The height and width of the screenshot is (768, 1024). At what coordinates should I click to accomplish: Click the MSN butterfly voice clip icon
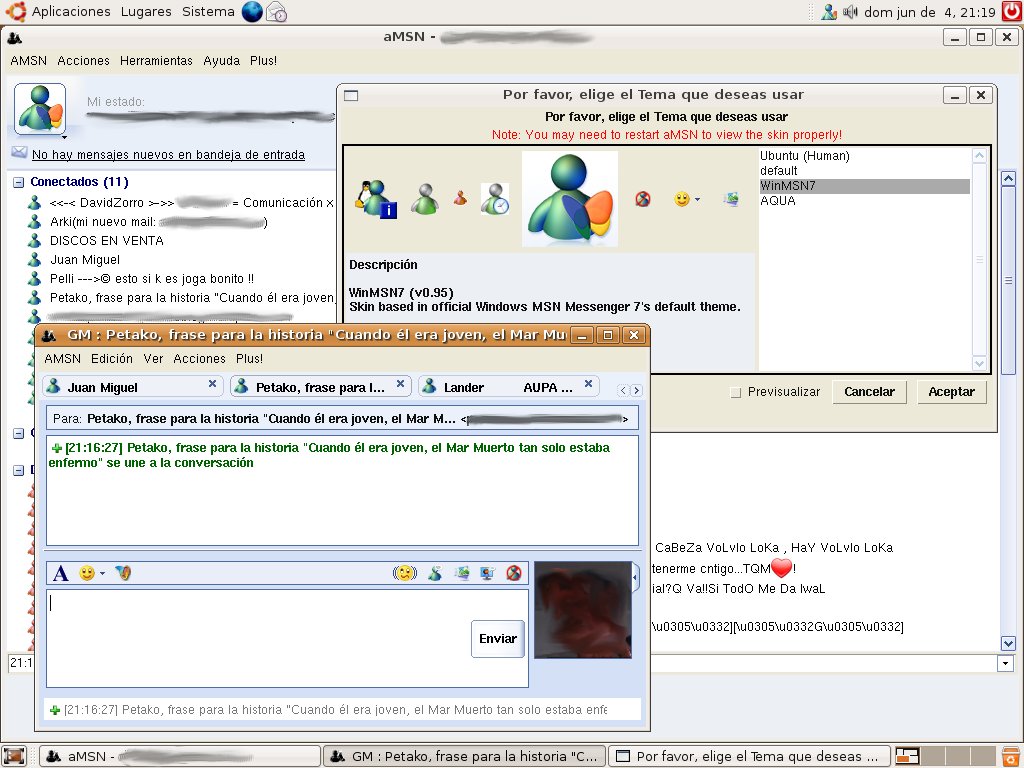pos(123,573)
